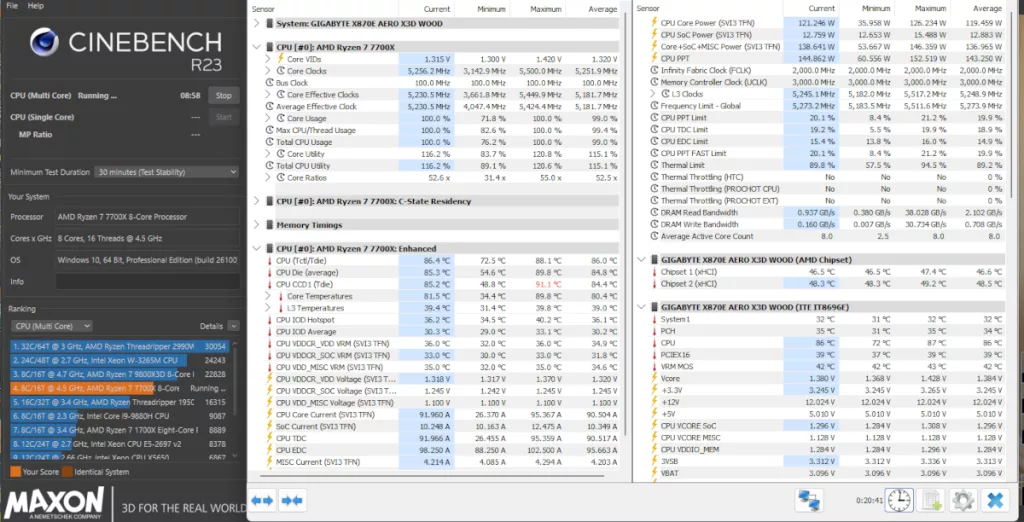1024x522 pixels.
Task: Open the CPU (Multi Core) ranking dropdown
Action: 52,326
